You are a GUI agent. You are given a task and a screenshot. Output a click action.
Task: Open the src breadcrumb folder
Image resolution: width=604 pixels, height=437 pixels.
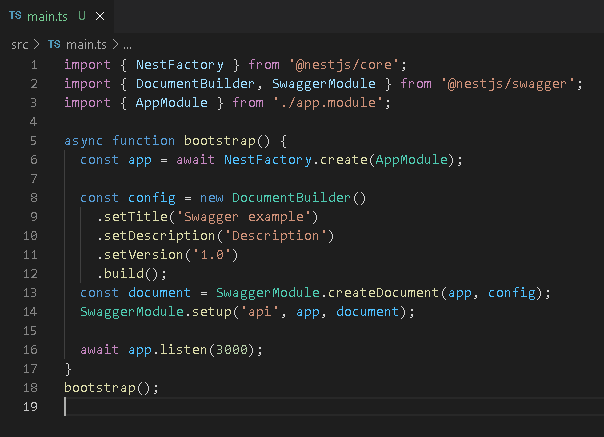coord(20,45)
